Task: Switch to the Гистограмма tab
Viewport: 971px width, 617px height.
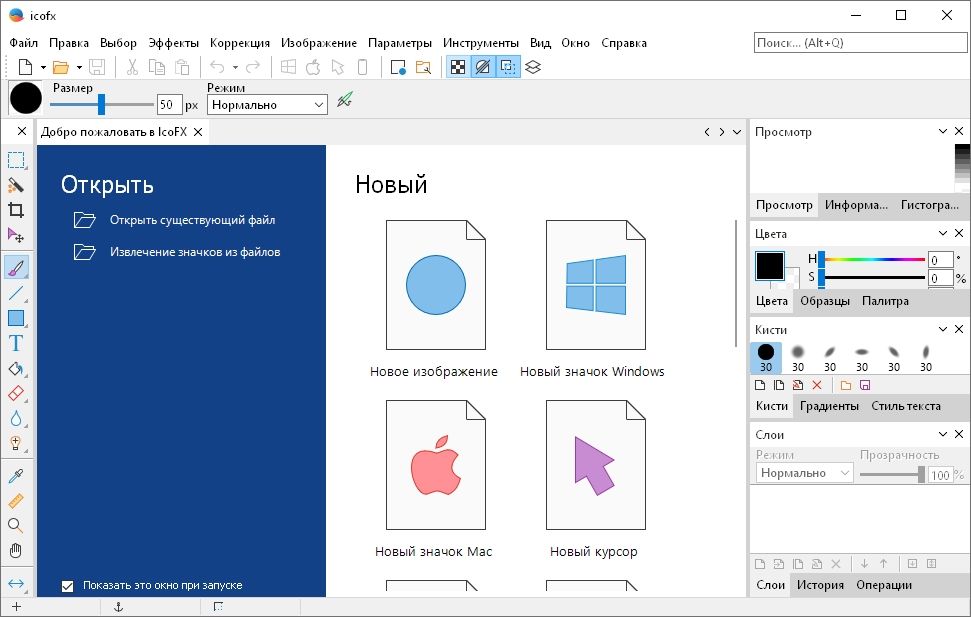Action: point(930,205)
